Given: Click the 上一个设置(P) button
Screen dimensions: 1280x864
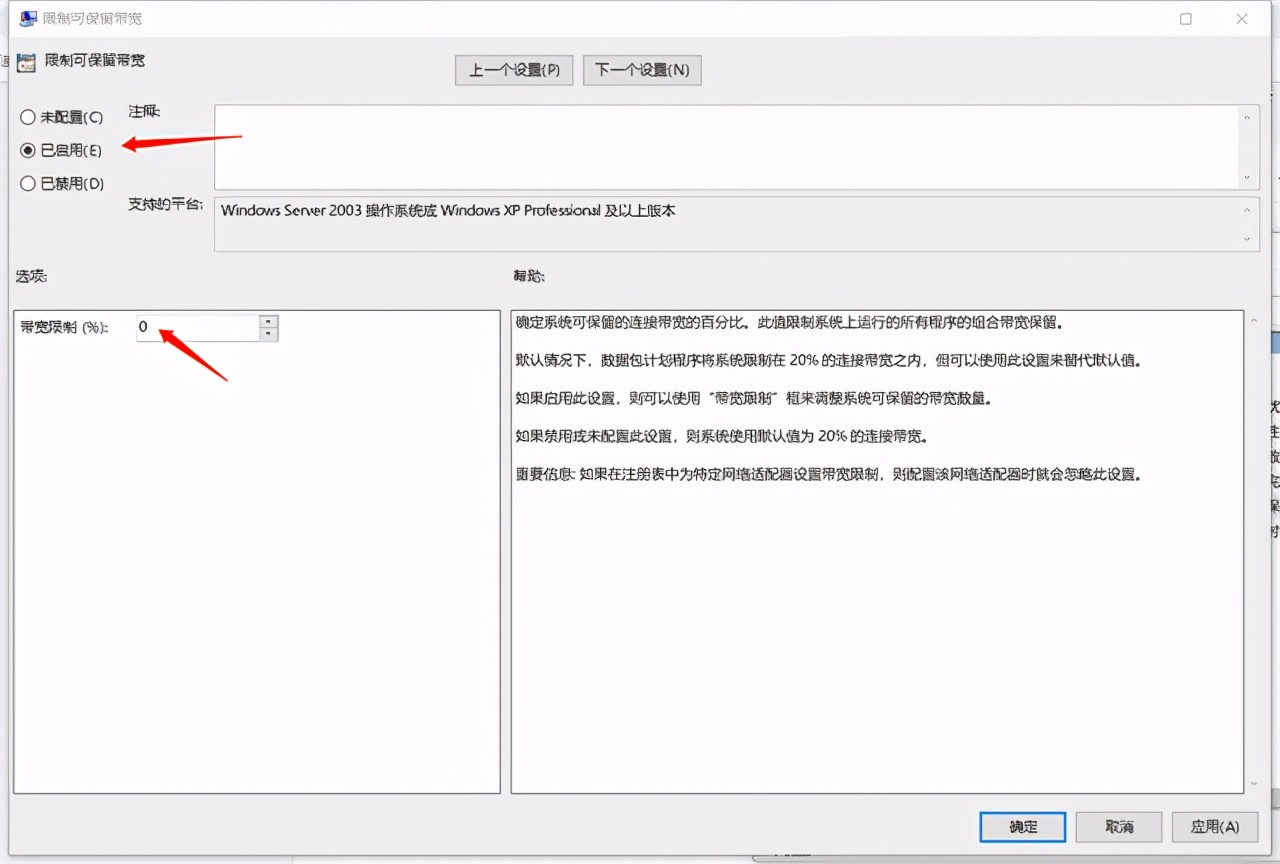Looking at the screenshot, I should tap(513, 70).
